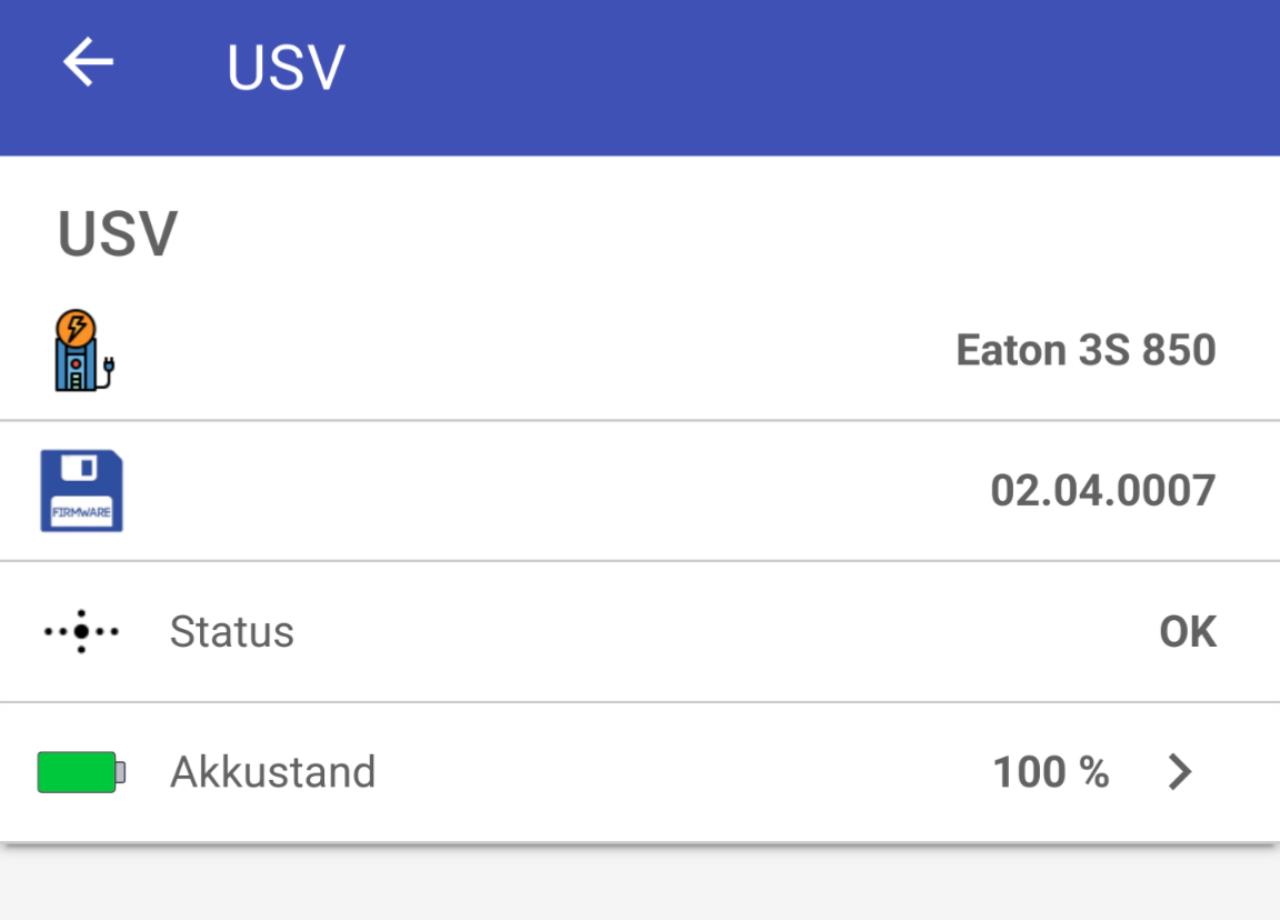This screenshot has width=1280, height=920.
Task: Click the UPS device icon
Action: pyautogui.click(x=81, y=350)
